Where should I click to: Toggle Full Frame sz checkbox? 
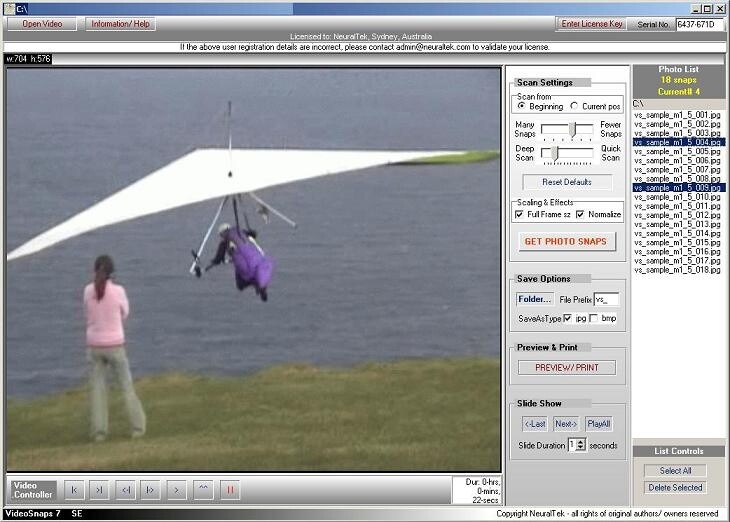tap(519, 214)
